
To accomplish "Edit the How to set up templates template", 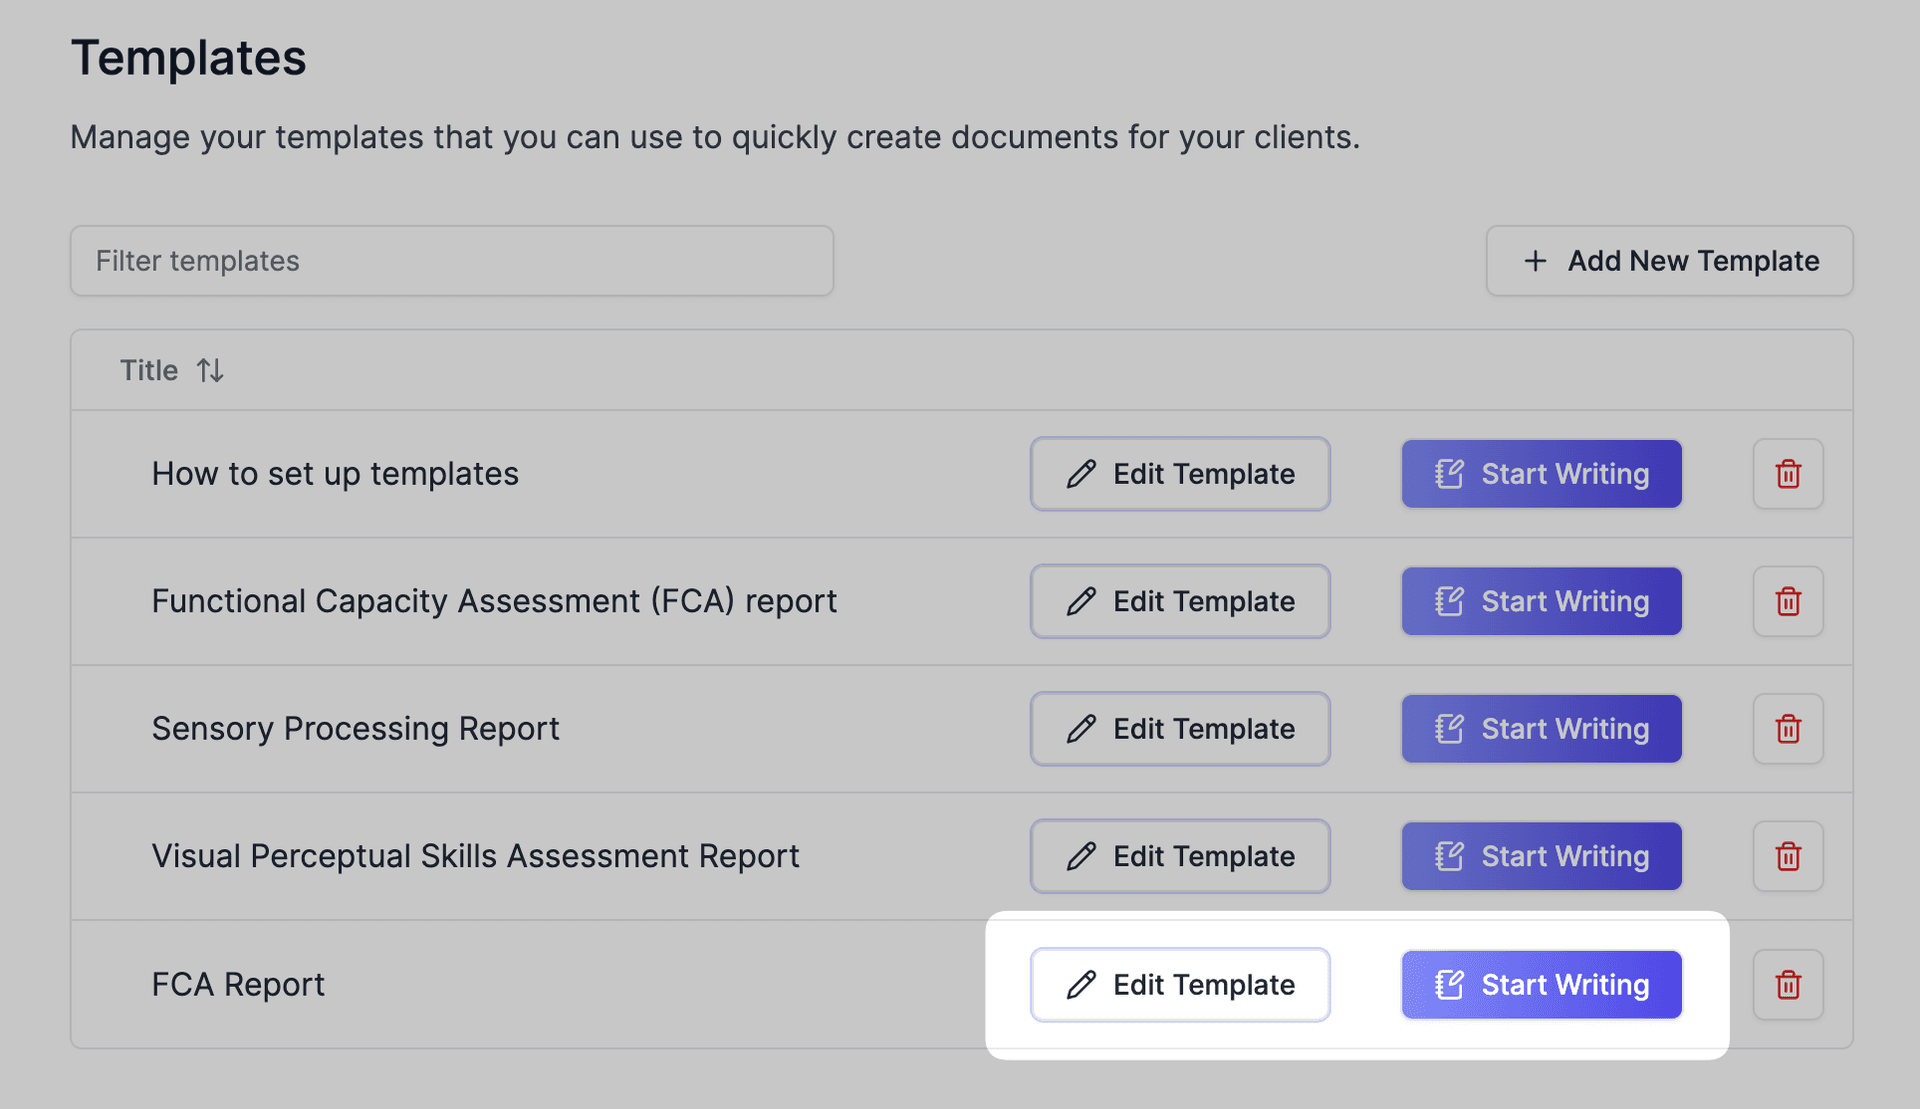I will [1180, 474].
